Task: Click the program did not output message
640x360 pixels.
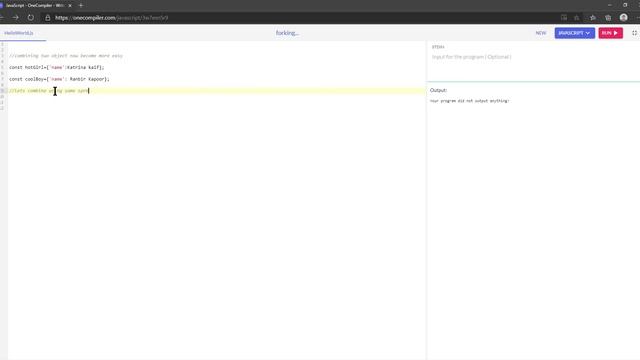Action: (x=469, y=101)
